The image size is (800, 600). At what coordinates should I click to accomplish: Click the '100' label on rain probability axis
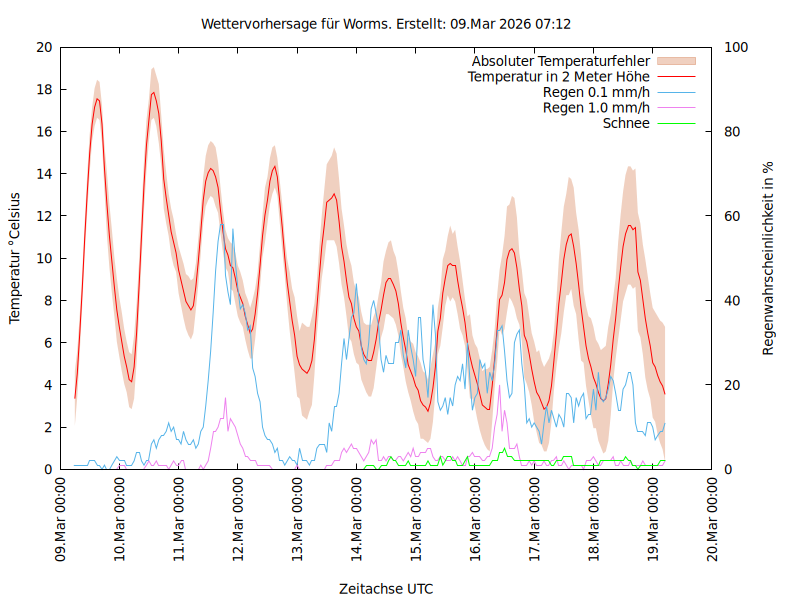735,47
